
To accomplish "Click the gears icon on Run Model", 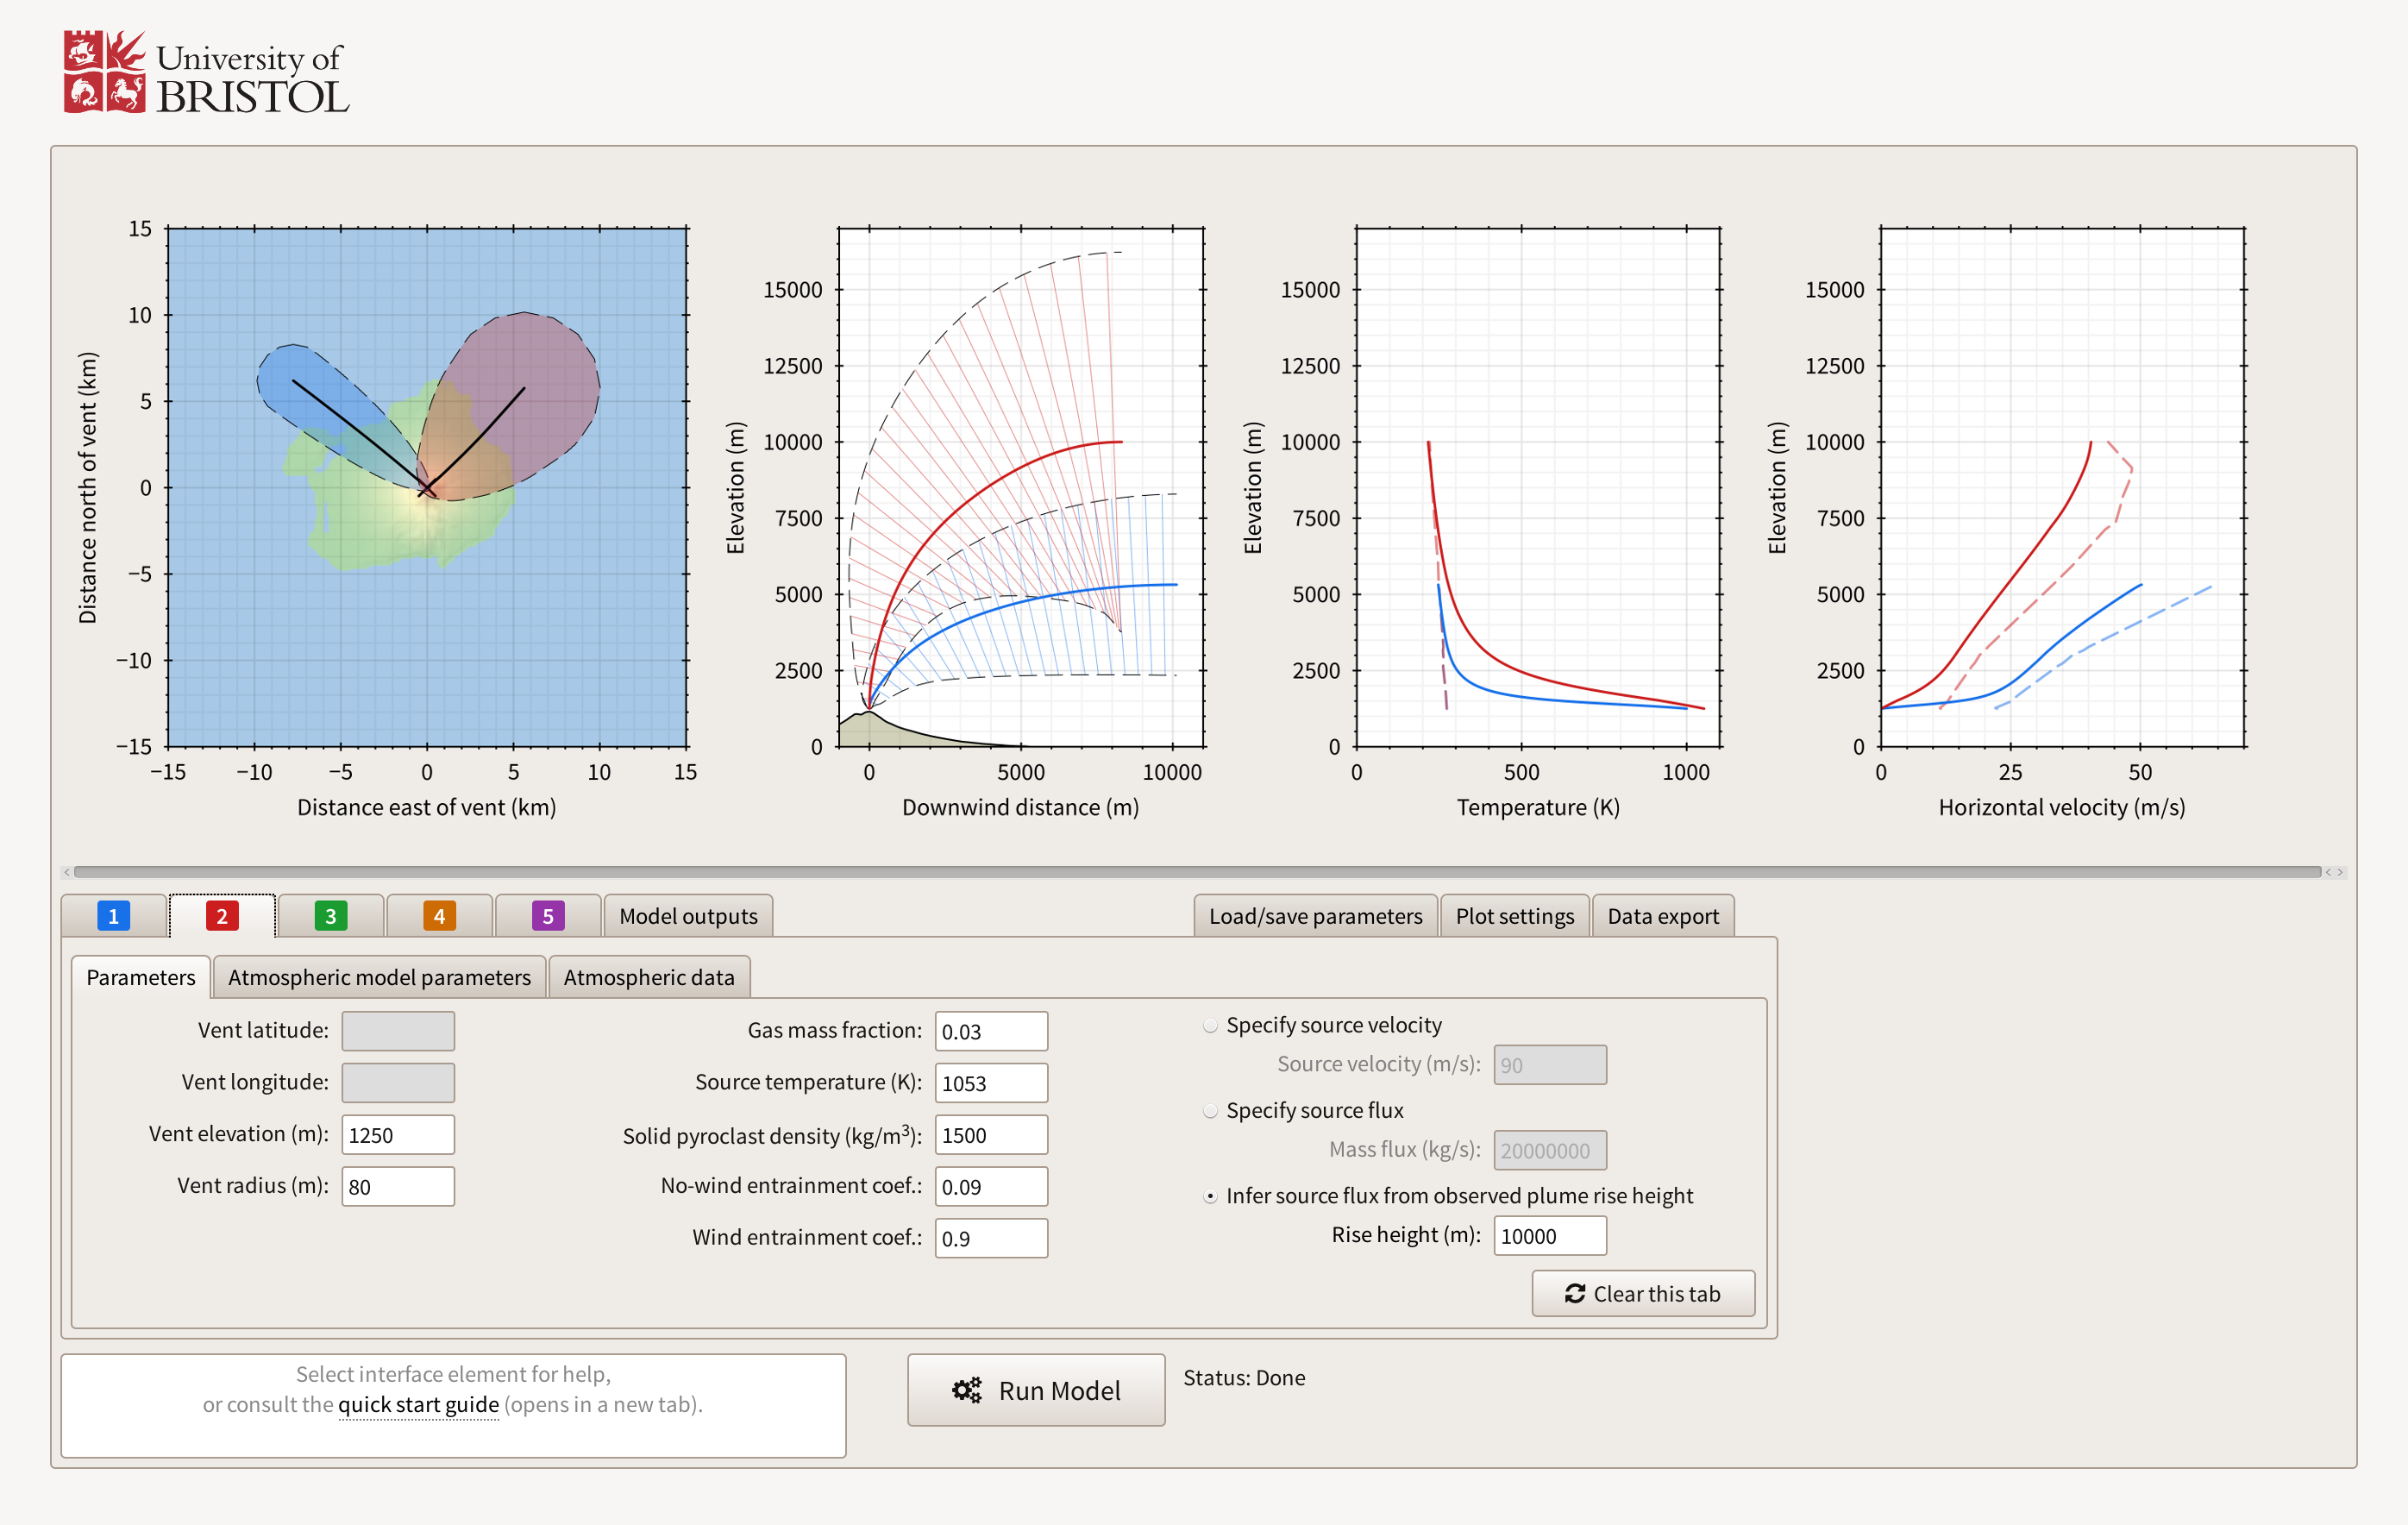I will pyautogui.click(x=966, y=1390).
